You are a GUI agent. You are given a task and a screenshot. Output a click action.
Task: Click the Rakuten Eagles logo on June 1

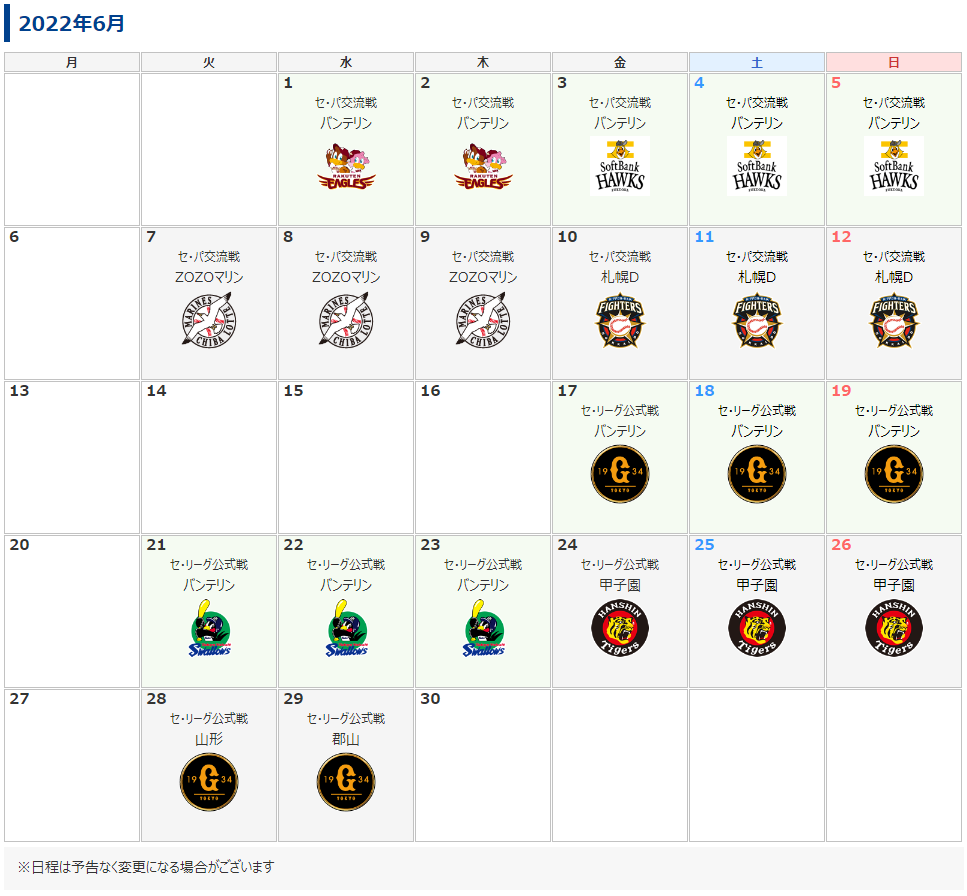tap(346, 166)
